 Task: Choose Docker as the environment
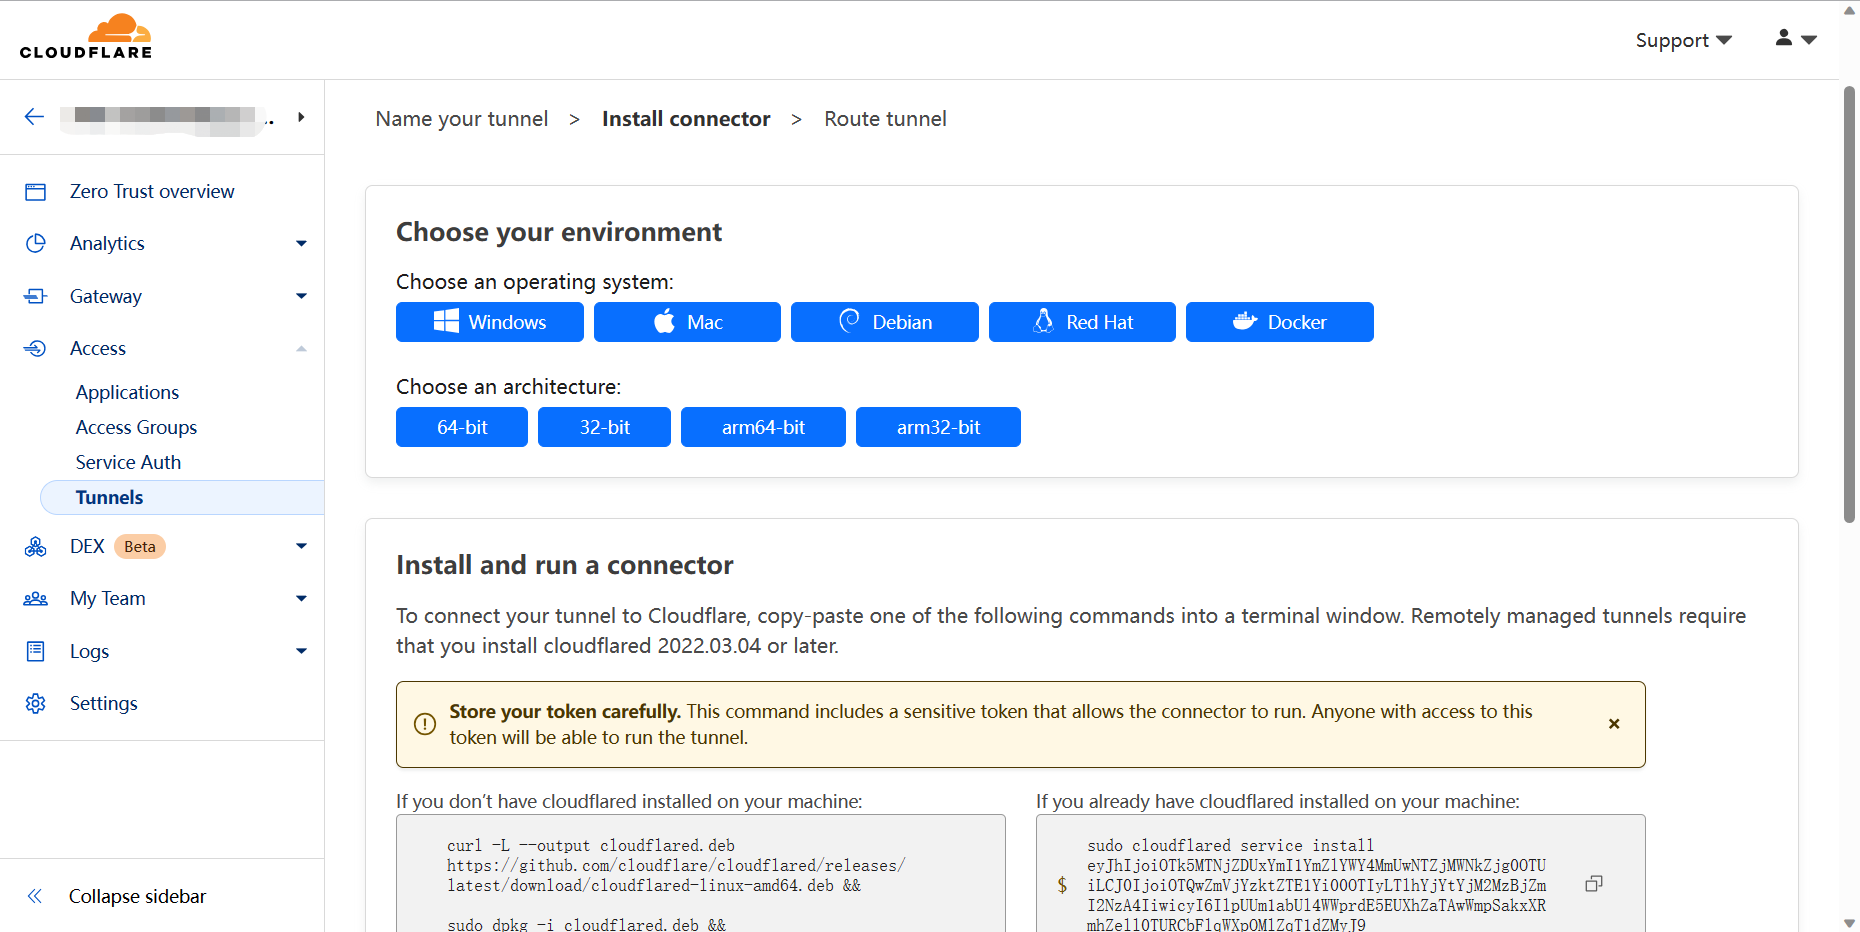[x=1279, y=322]
